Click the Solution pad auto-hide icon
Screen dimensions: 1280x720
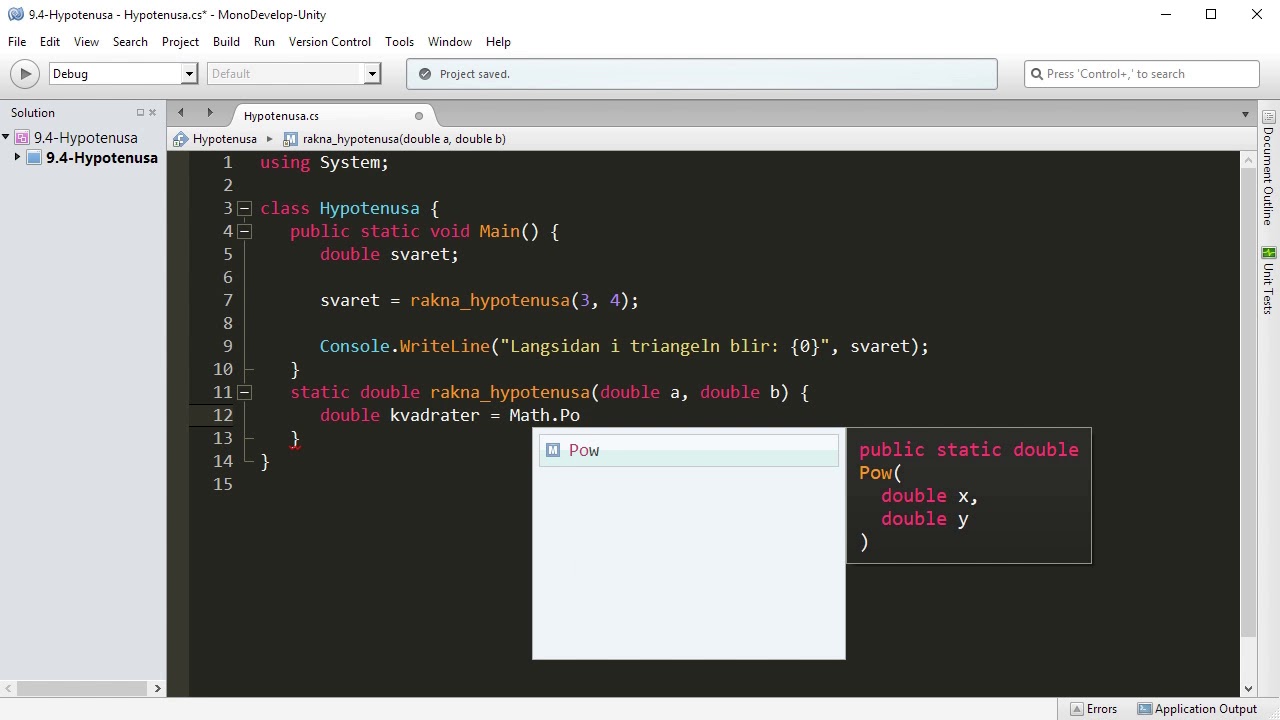[x=140, y=113]
